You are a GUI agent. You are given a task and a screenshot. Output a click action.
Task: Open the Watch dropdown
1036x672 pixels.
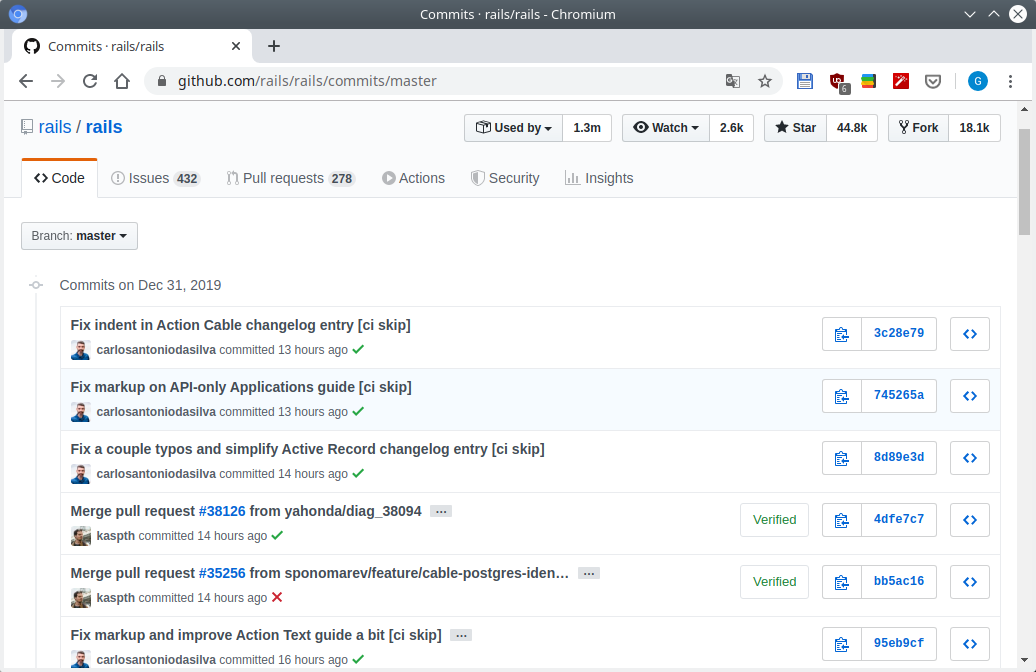666,128
